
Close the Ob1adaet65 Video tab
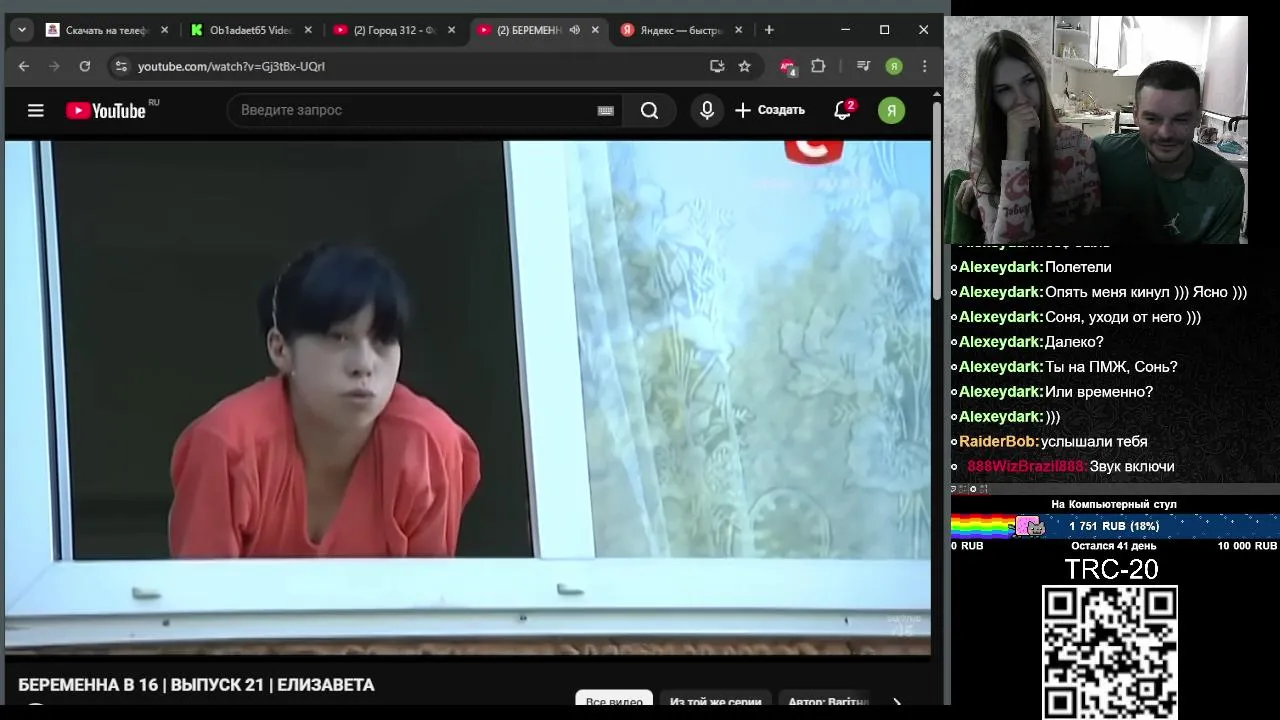pos(309,30)
